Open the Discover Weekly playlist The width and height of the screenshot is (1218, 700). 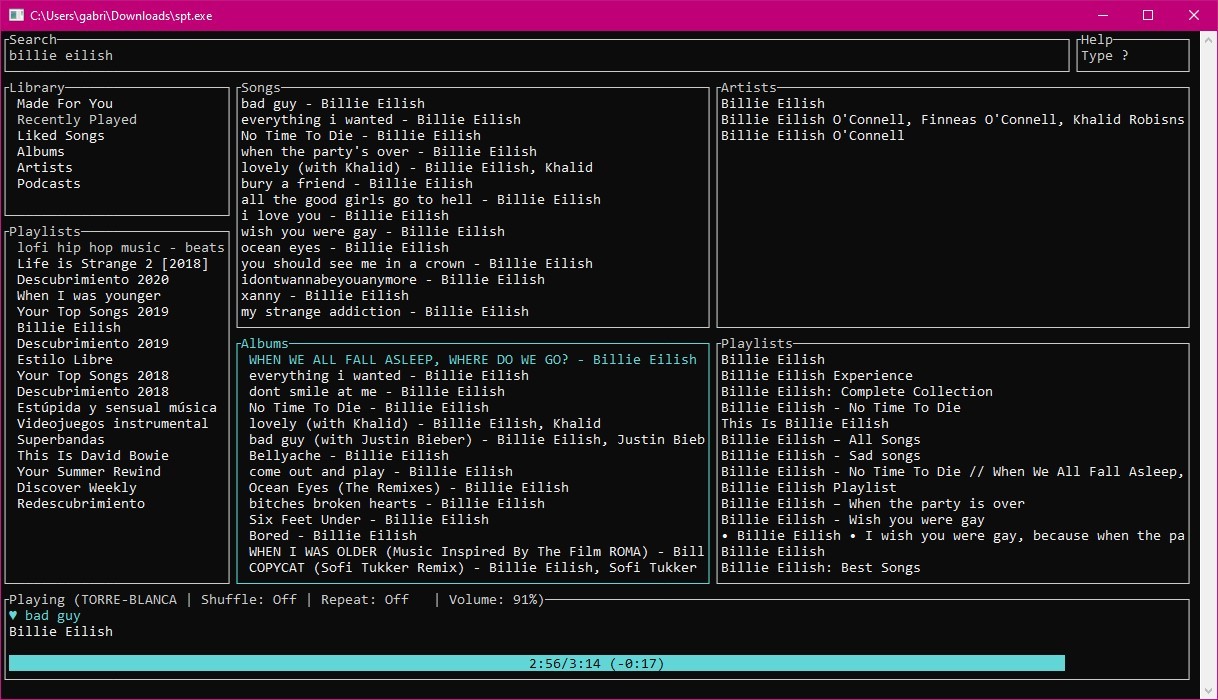(77, 488)
